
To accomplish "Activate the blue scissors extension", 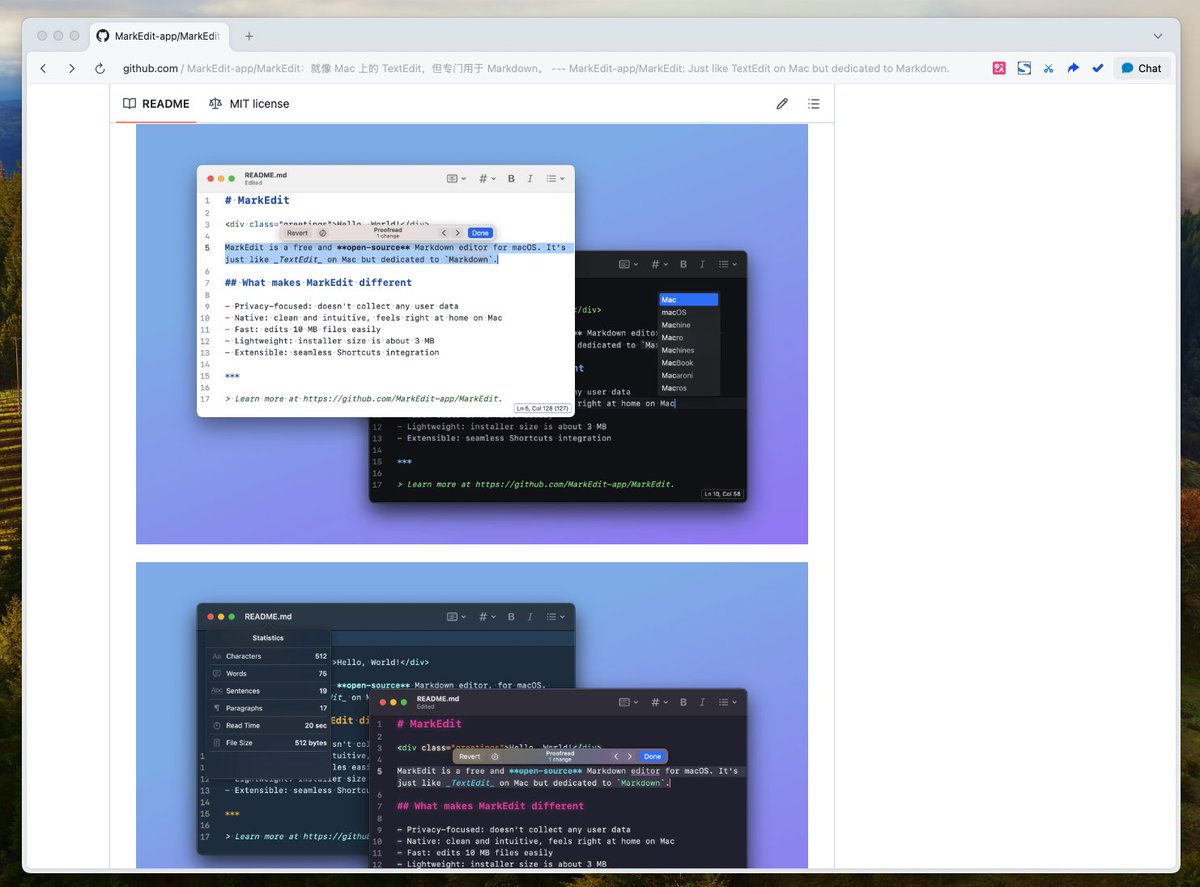I will pyautogui.click(x=1048, y=68).
